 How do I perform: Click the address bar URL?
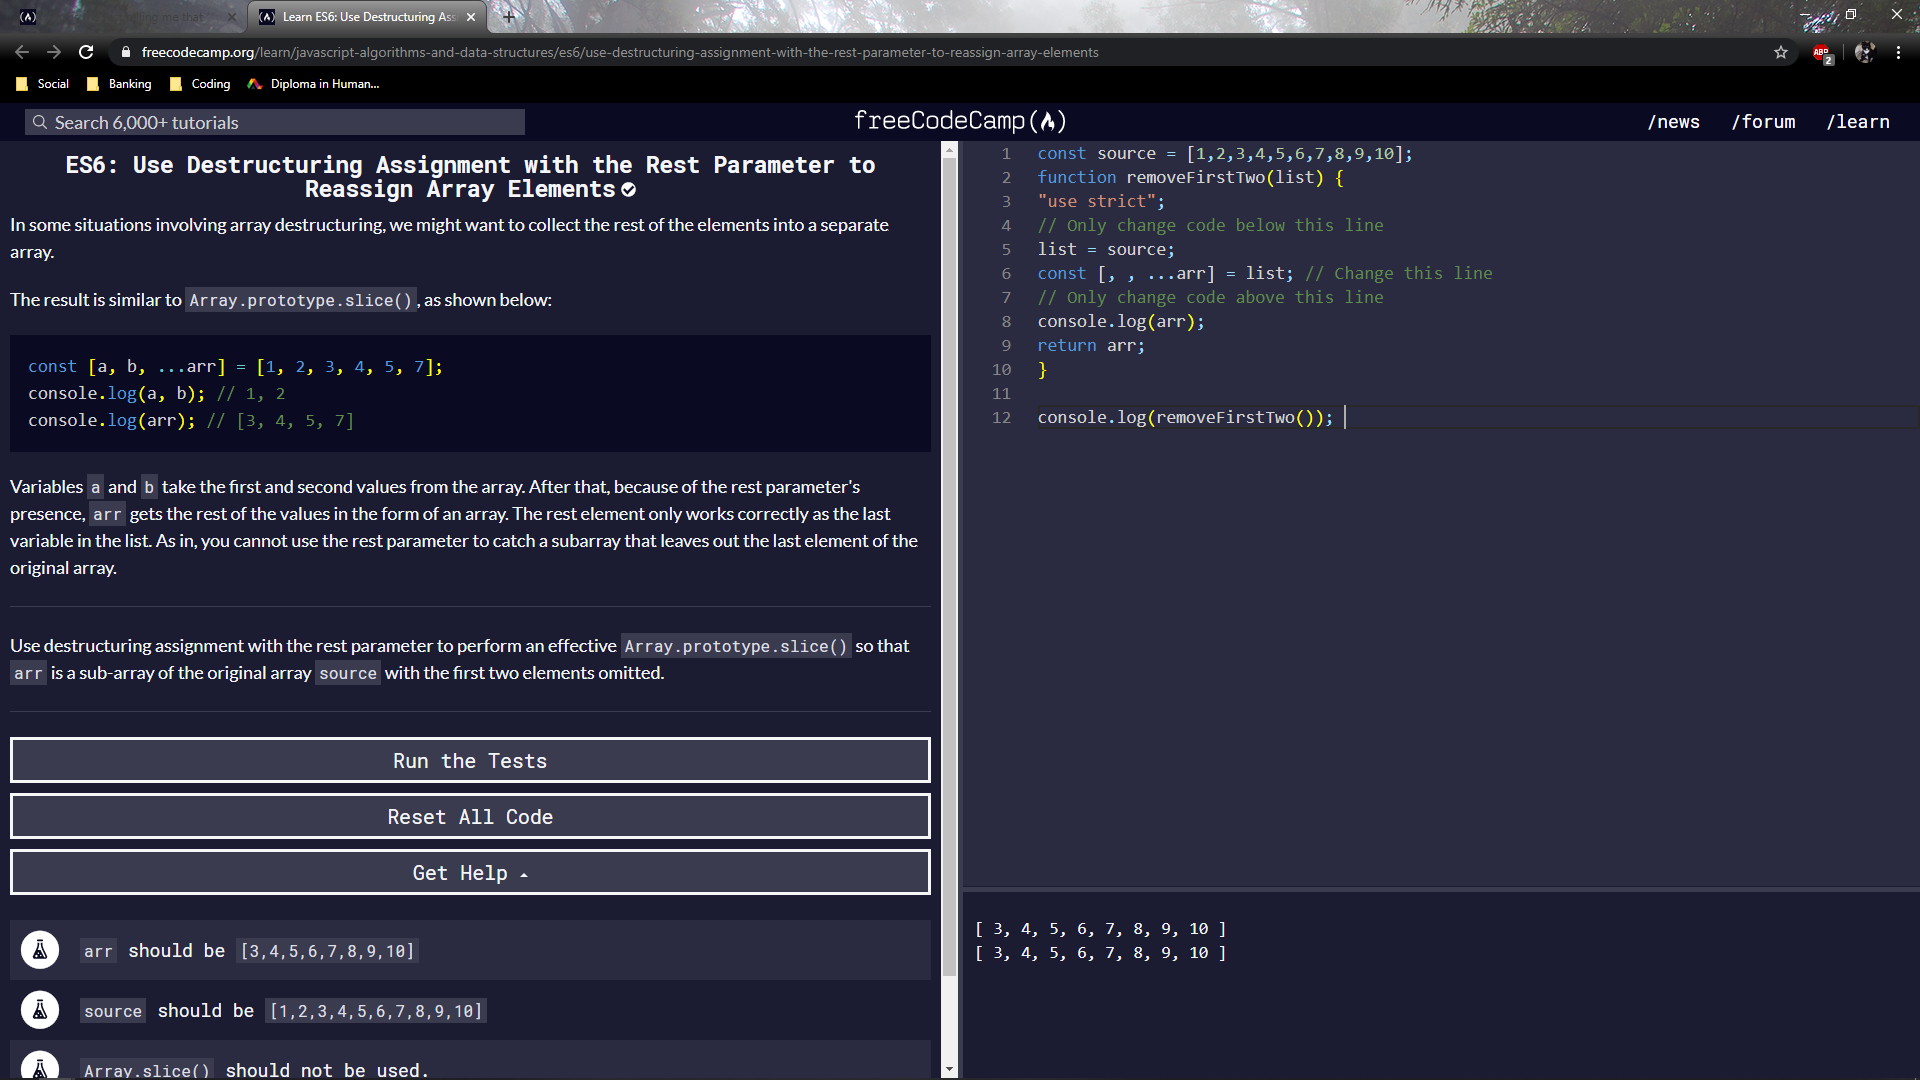click(x=620, y=52)
